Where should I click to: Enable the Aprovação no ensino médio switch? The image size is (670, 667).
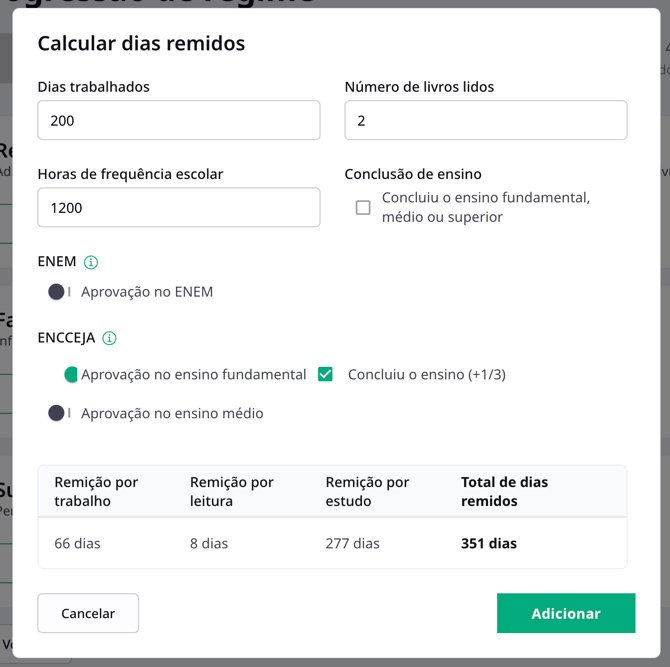60,413
